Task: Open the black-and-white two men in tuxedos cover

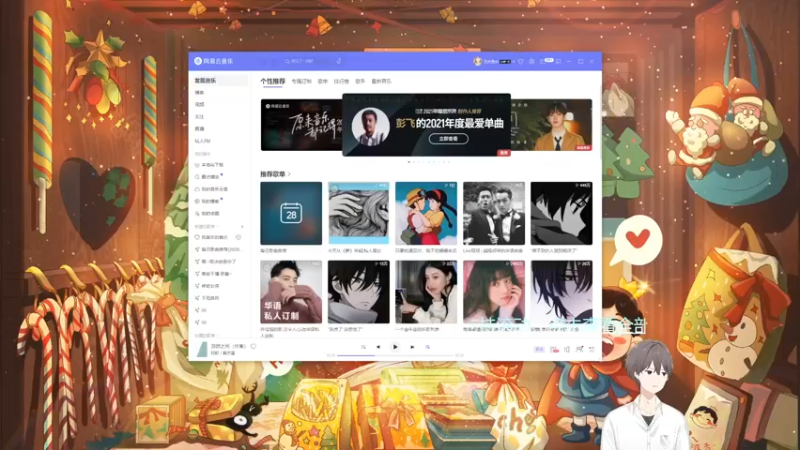Action: pos(494,213)
